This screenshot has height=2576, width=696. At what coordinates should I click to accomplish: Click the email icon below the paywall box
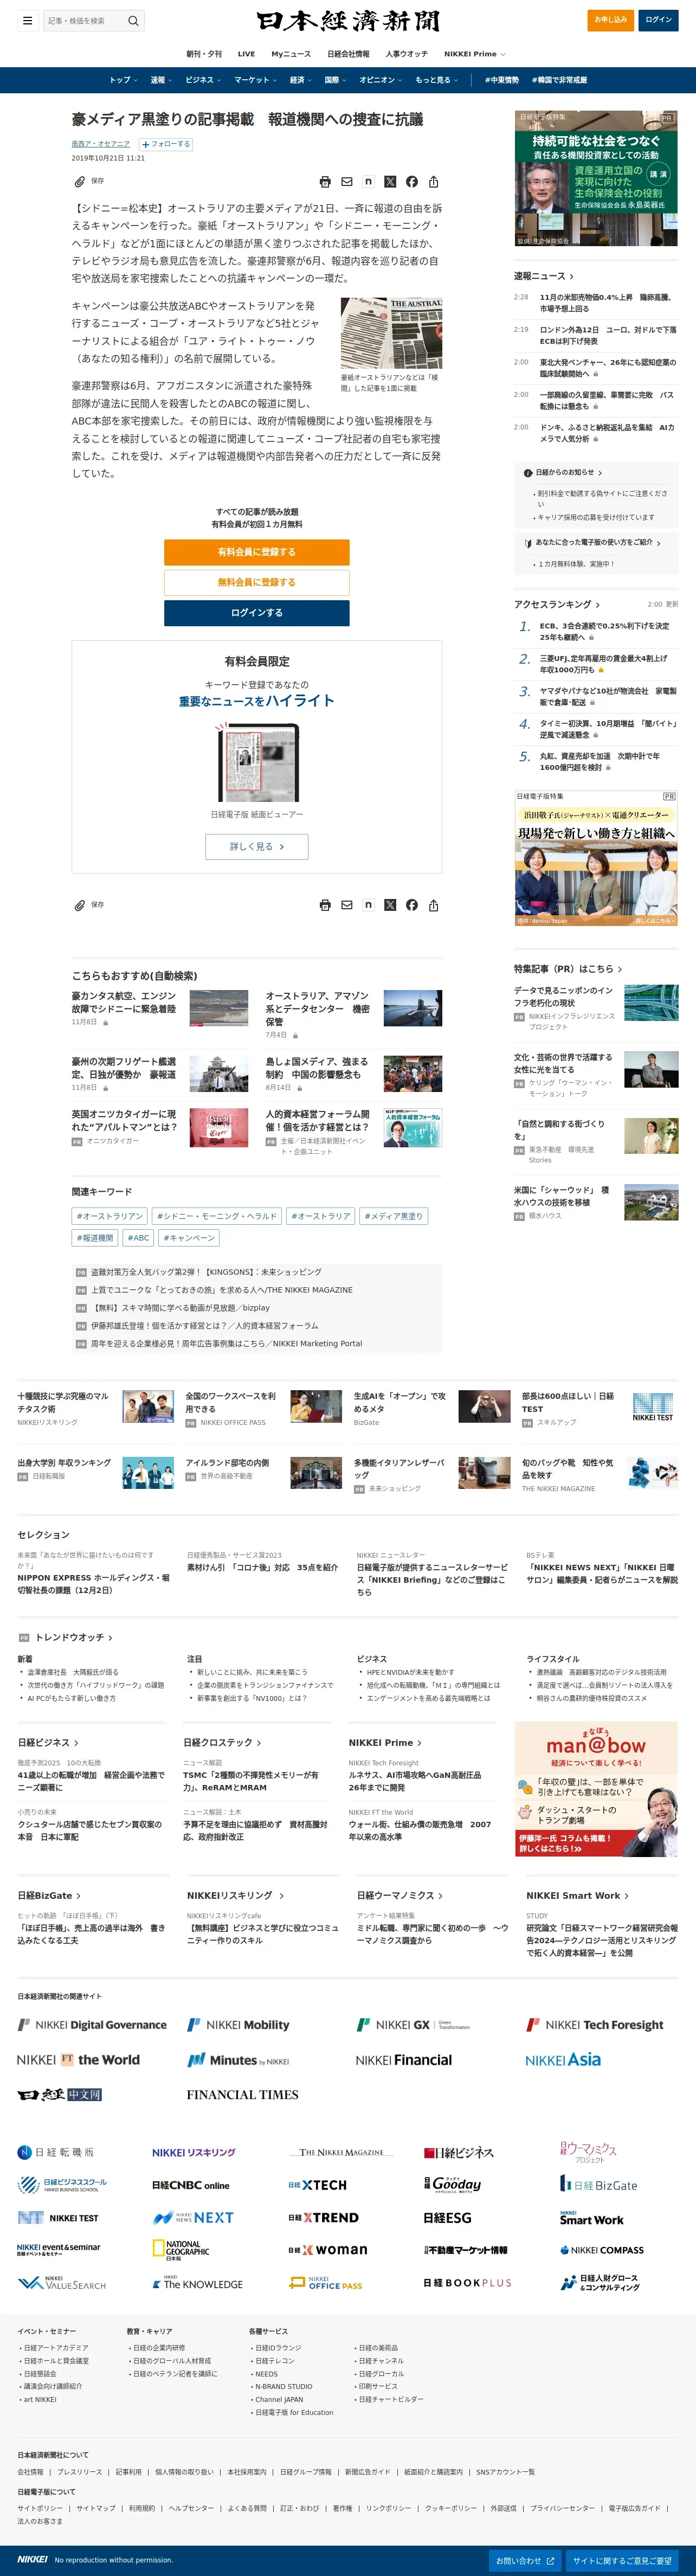tap(347, 905)
